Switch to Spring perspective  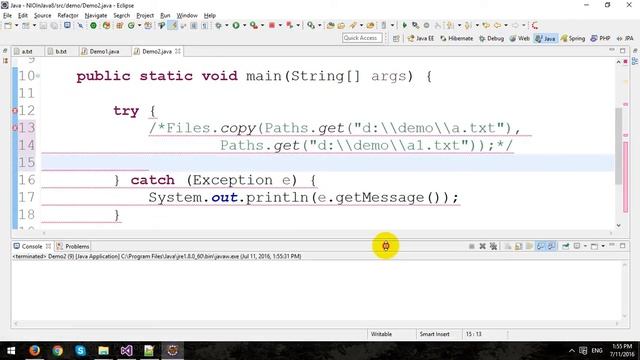tap(573, 38)
